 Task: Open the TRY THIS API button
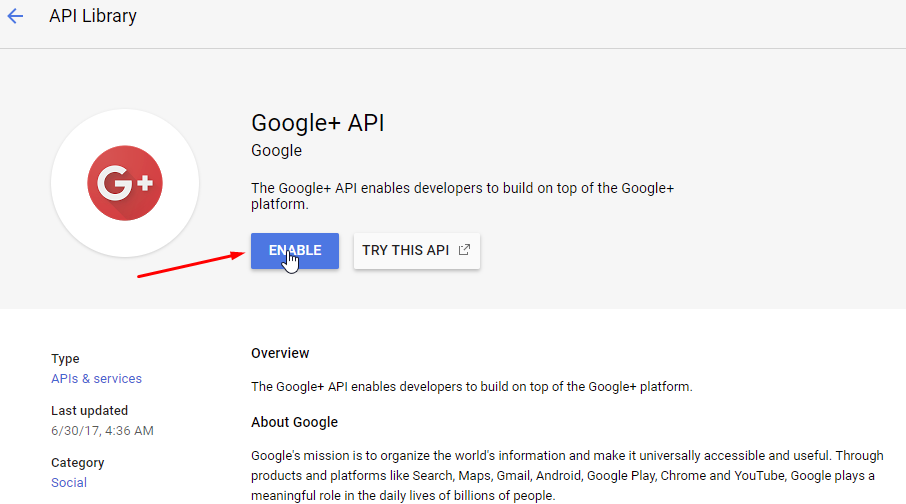[406, 250]
